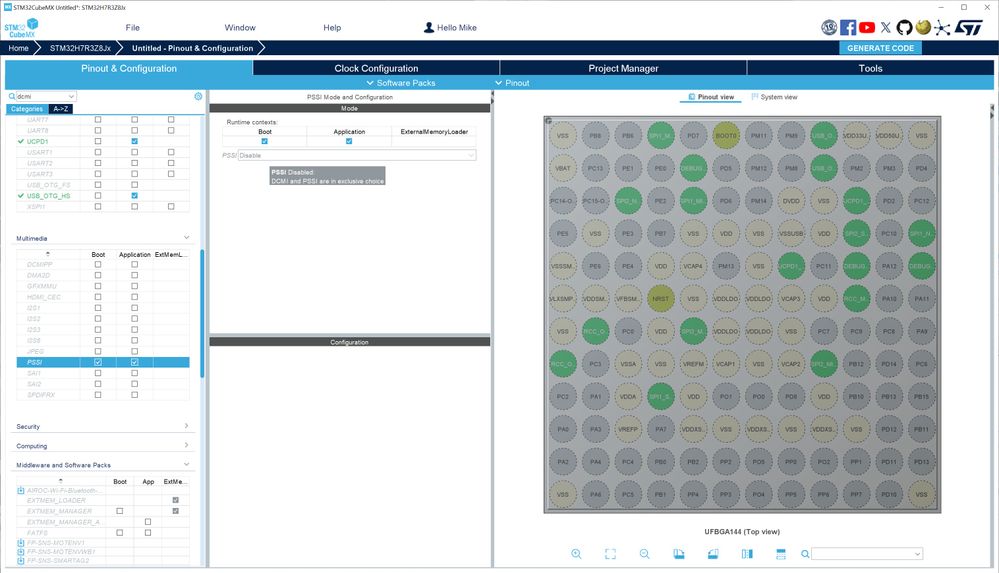Switch to Project Manager tab
Image resolution: width=999 pixels, height=573 pixels.
pos(623,68)
